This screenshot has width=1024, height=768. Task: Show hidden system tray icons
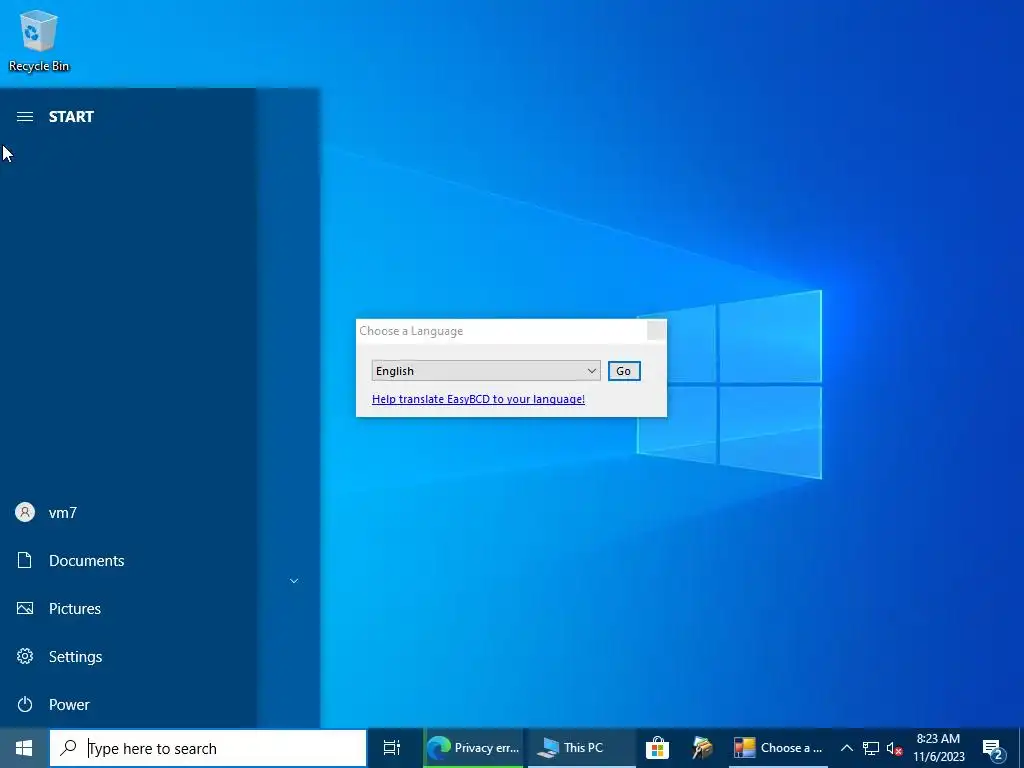[x=846, y=748]
